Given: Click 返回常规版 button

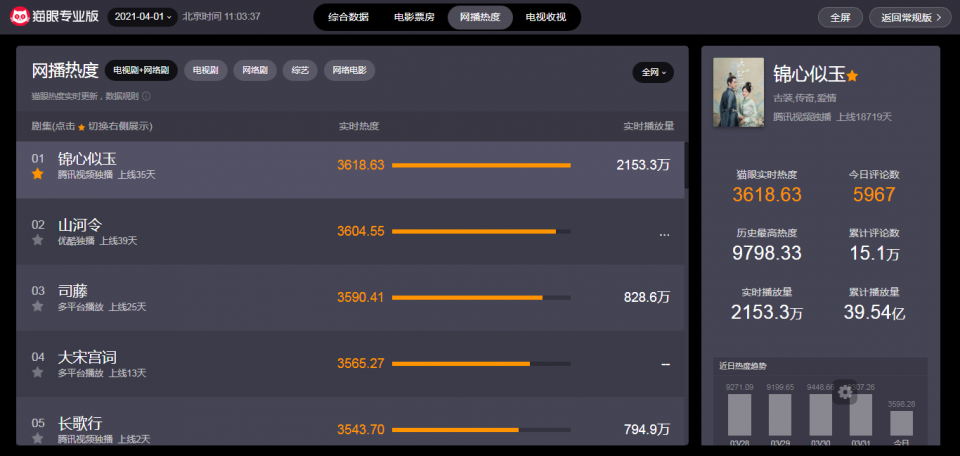Looking at the screenshot, I should (x=910, y=17).
